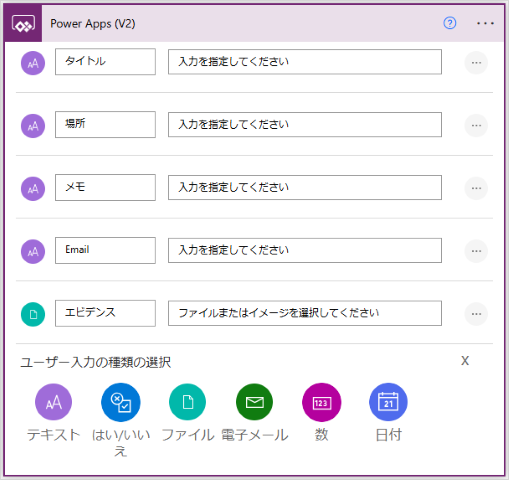
Task: Open options menu for 場所 row
Action: (x=476, y=126)
